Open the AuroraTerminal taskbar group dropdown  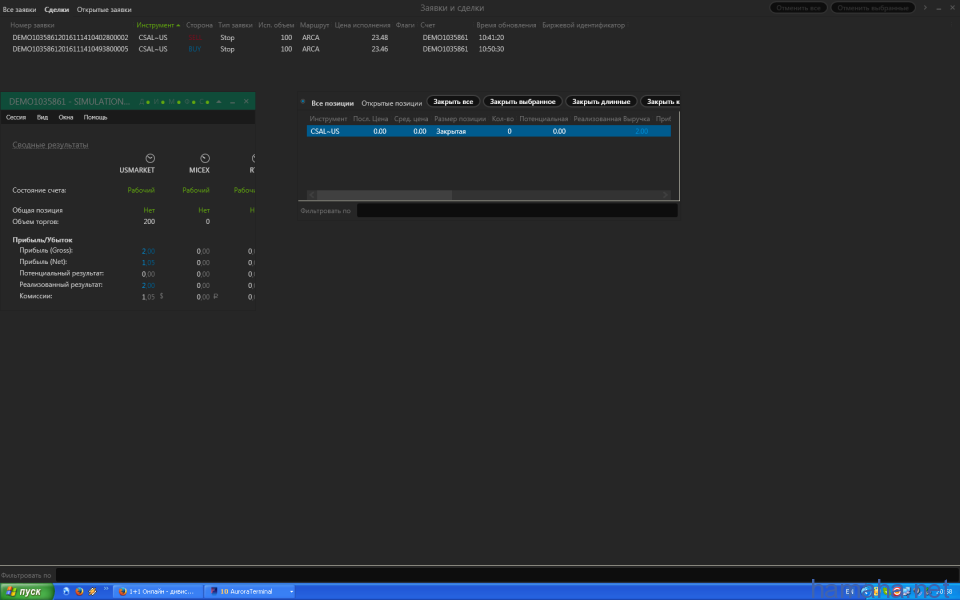tap(291, 591)
